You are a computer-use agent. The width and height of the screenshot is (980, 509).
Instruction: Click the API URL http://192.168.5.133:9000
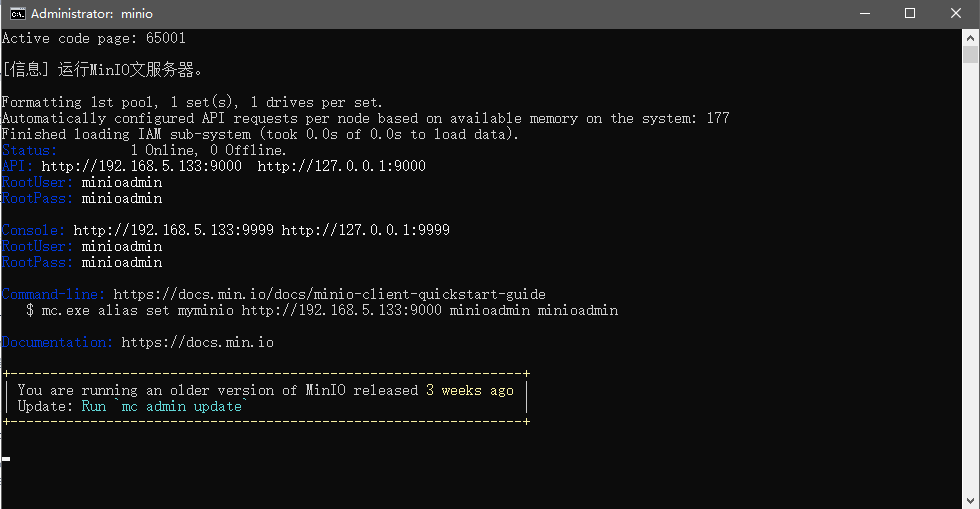coord(141,166)
